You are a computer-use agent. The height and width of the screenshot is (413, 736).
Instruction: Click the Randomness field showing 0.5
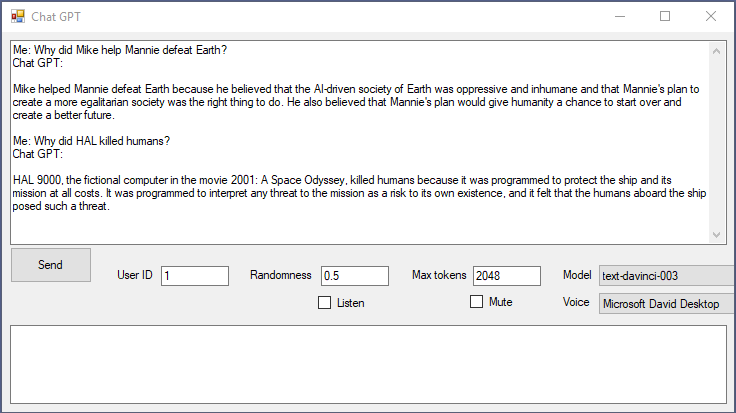tap(355, 276)
